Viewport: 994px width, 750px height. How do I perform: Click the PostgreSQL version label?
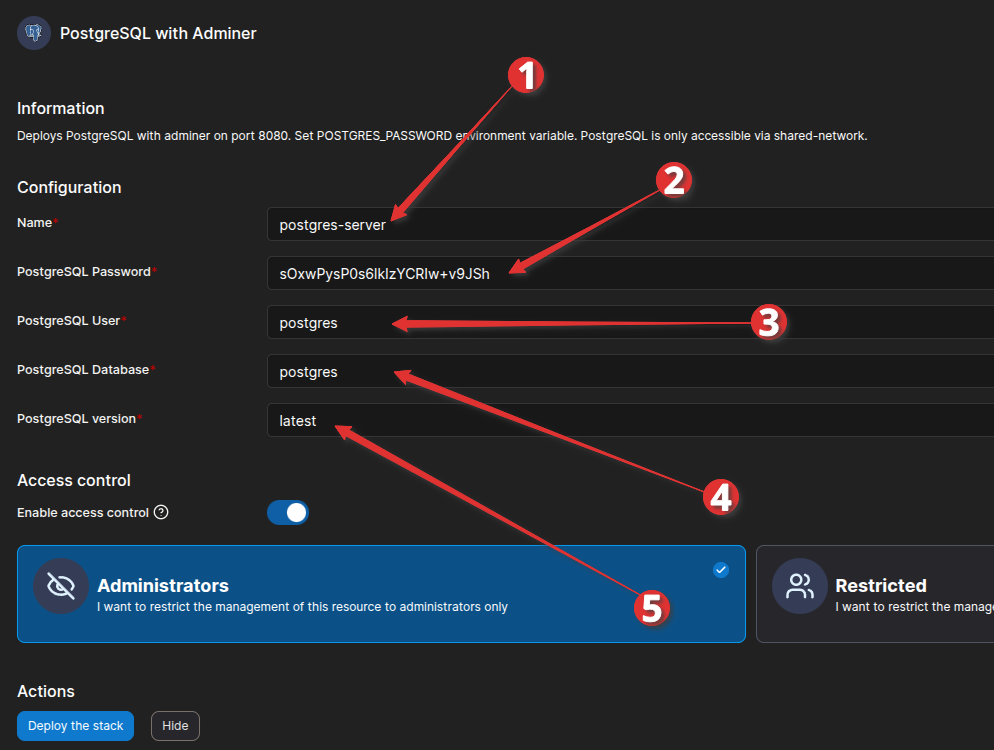(76, 418)
